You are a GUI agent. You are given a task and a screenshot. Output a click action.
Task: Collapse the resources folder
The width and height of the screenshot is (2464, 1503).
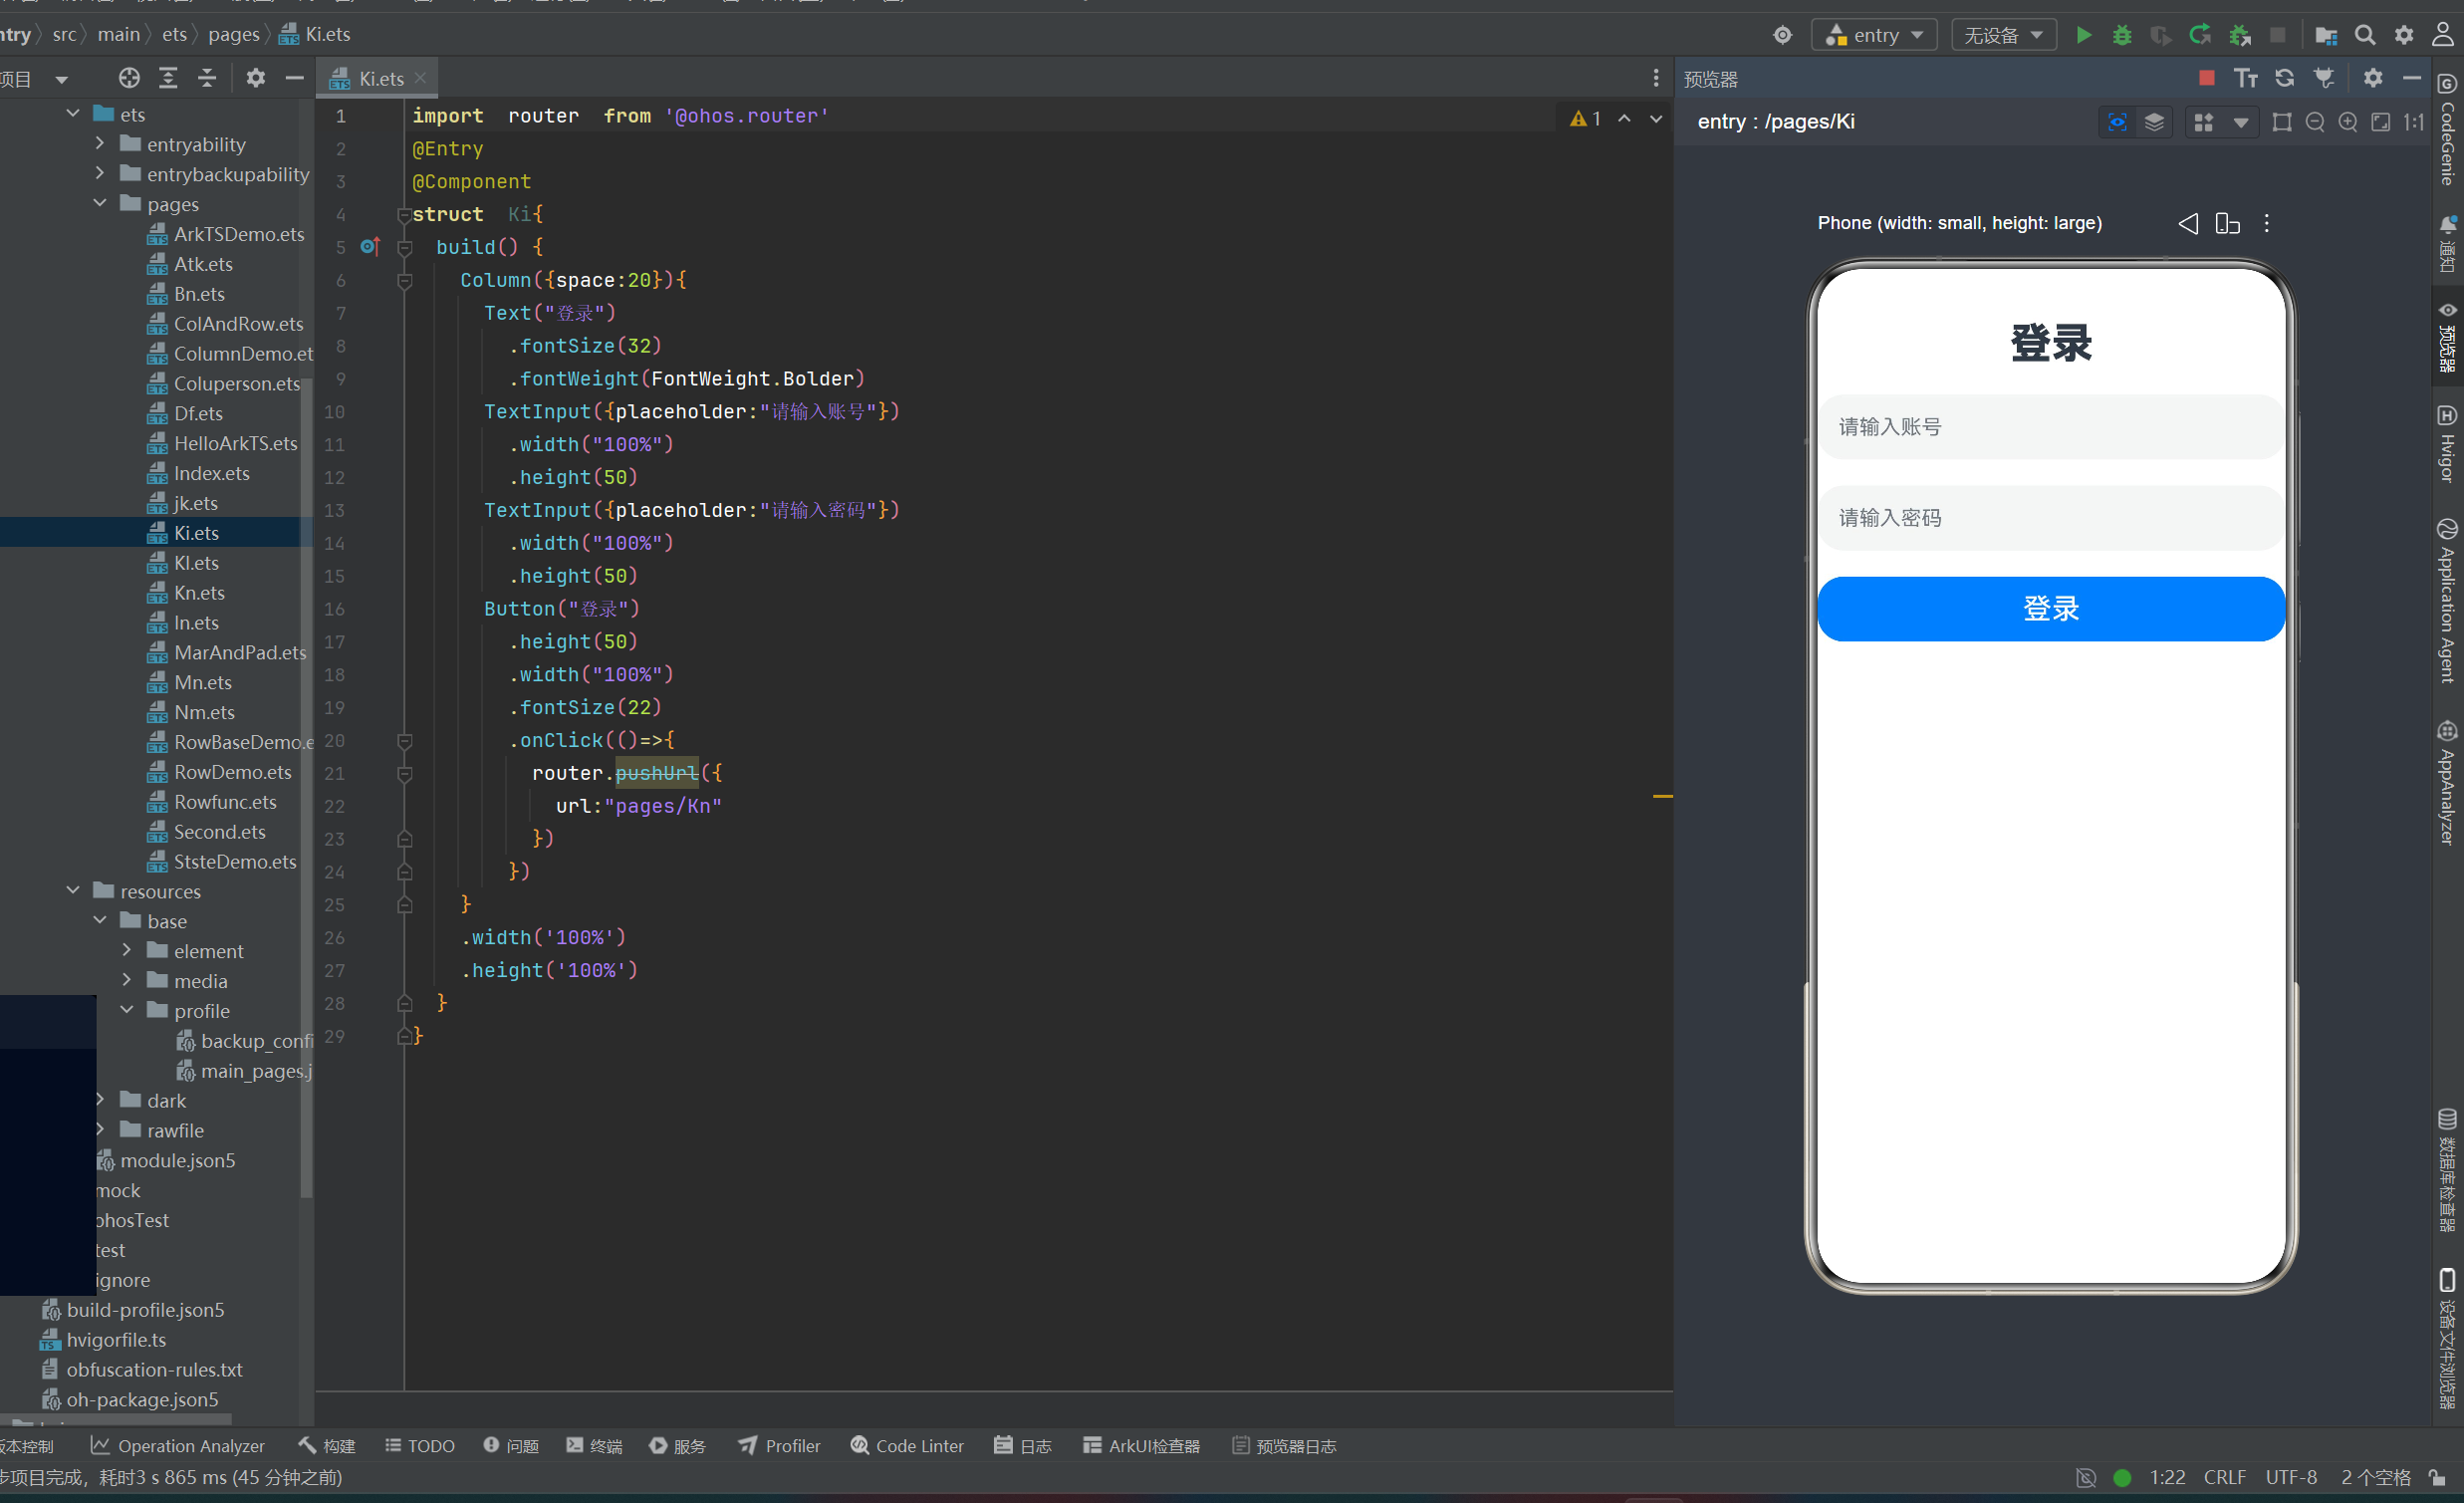tap(73, 890)
